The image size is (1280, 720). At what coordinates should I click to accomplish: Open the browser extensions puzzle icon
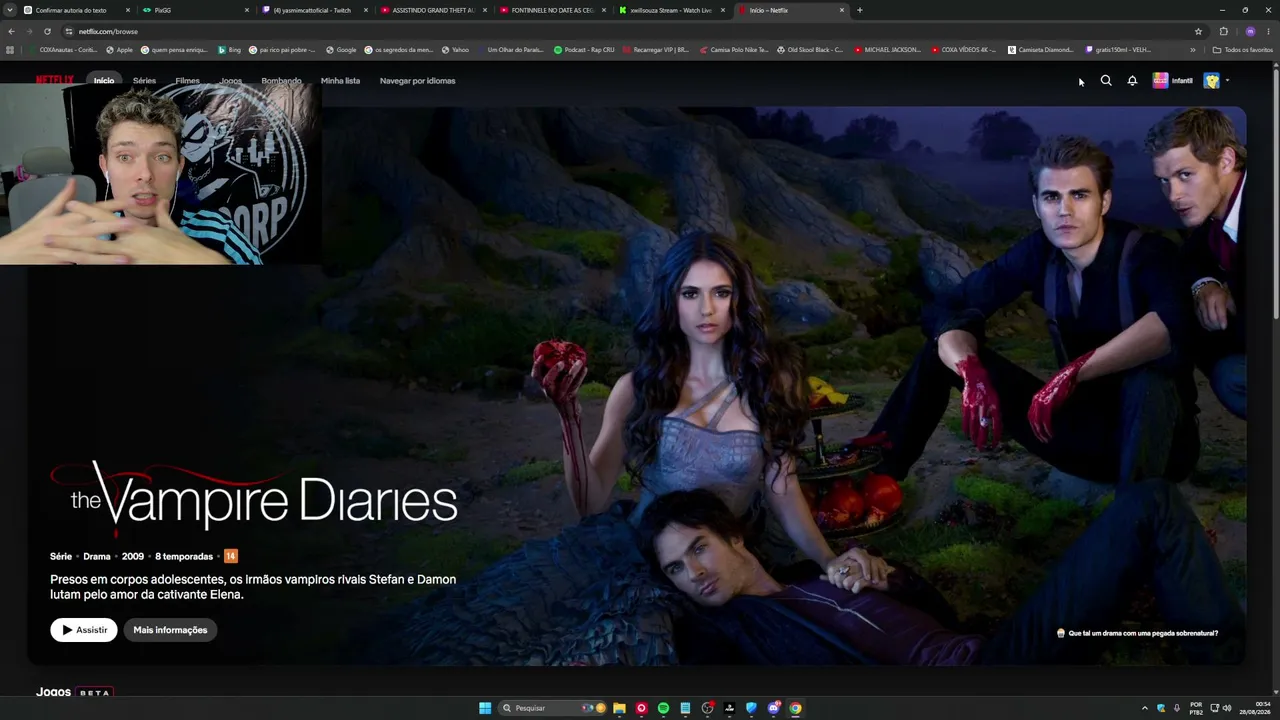[1224, 31]
